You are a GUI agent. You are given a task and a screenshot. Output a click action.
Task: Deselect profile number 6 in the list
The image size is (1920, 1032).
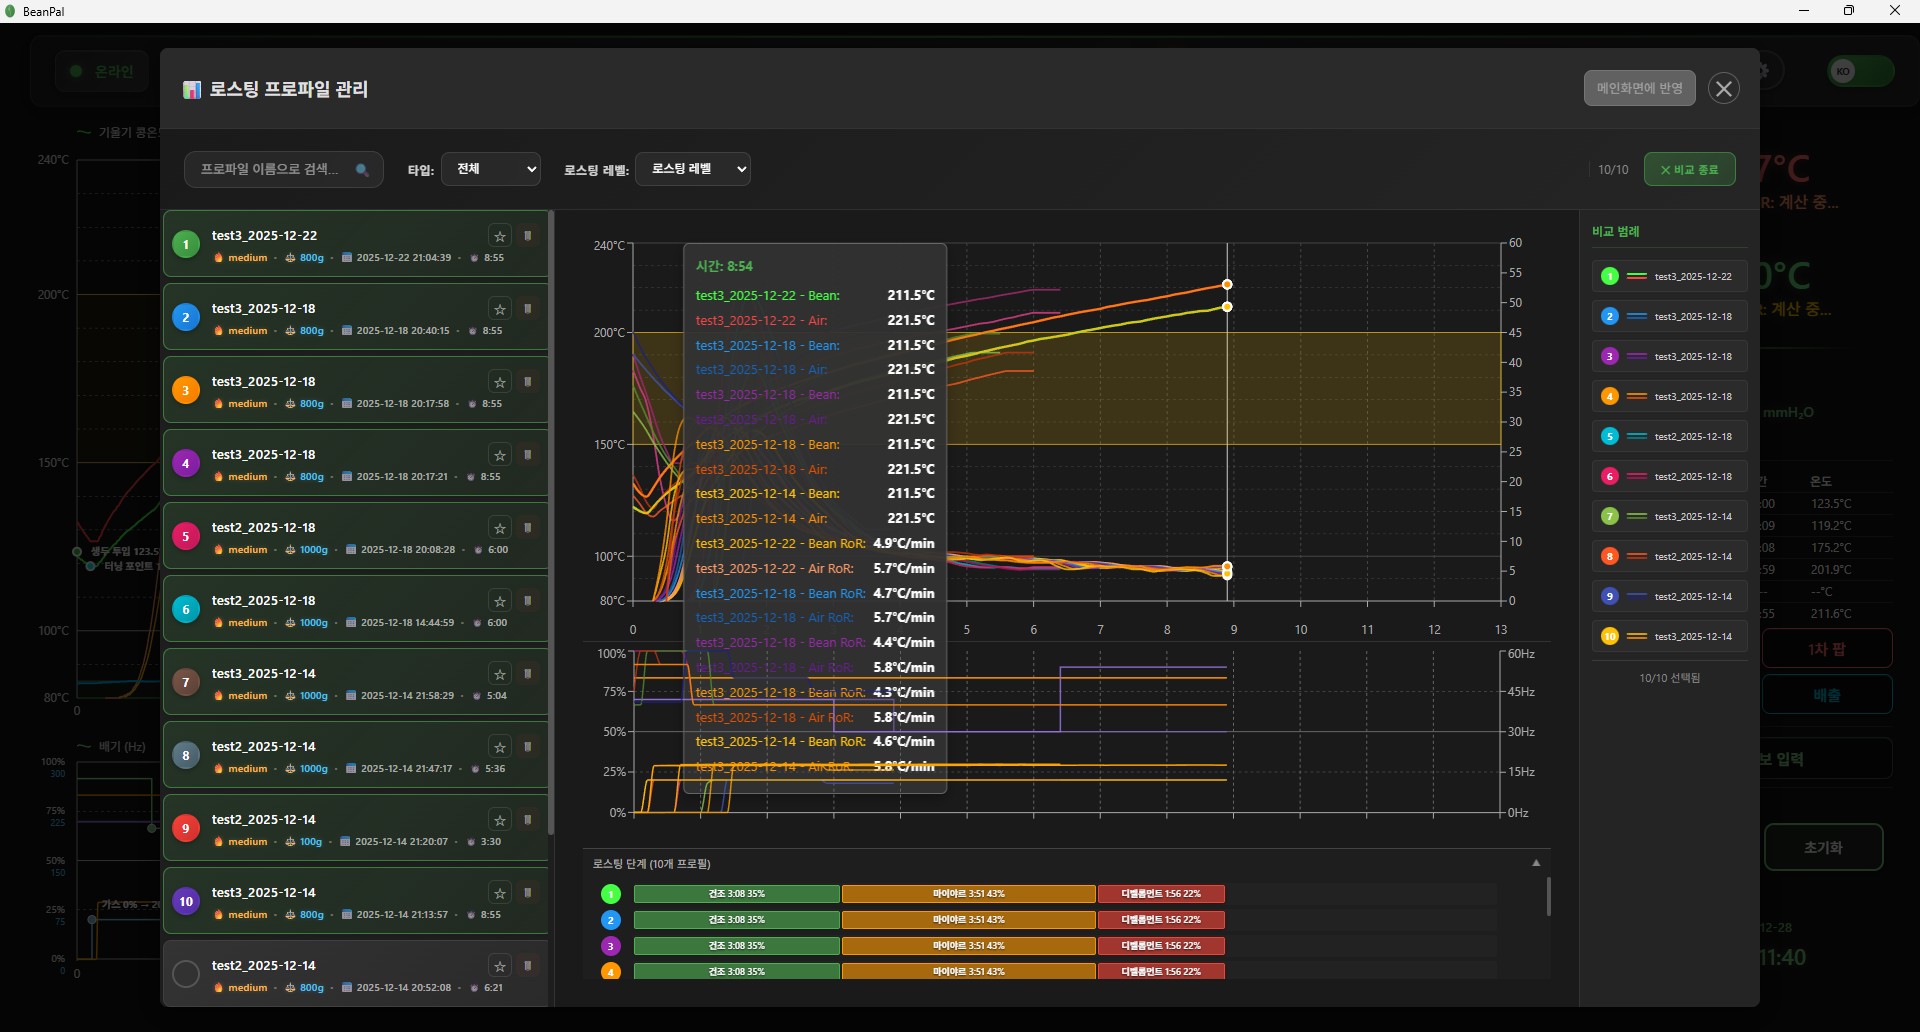[x=186, y=610]
